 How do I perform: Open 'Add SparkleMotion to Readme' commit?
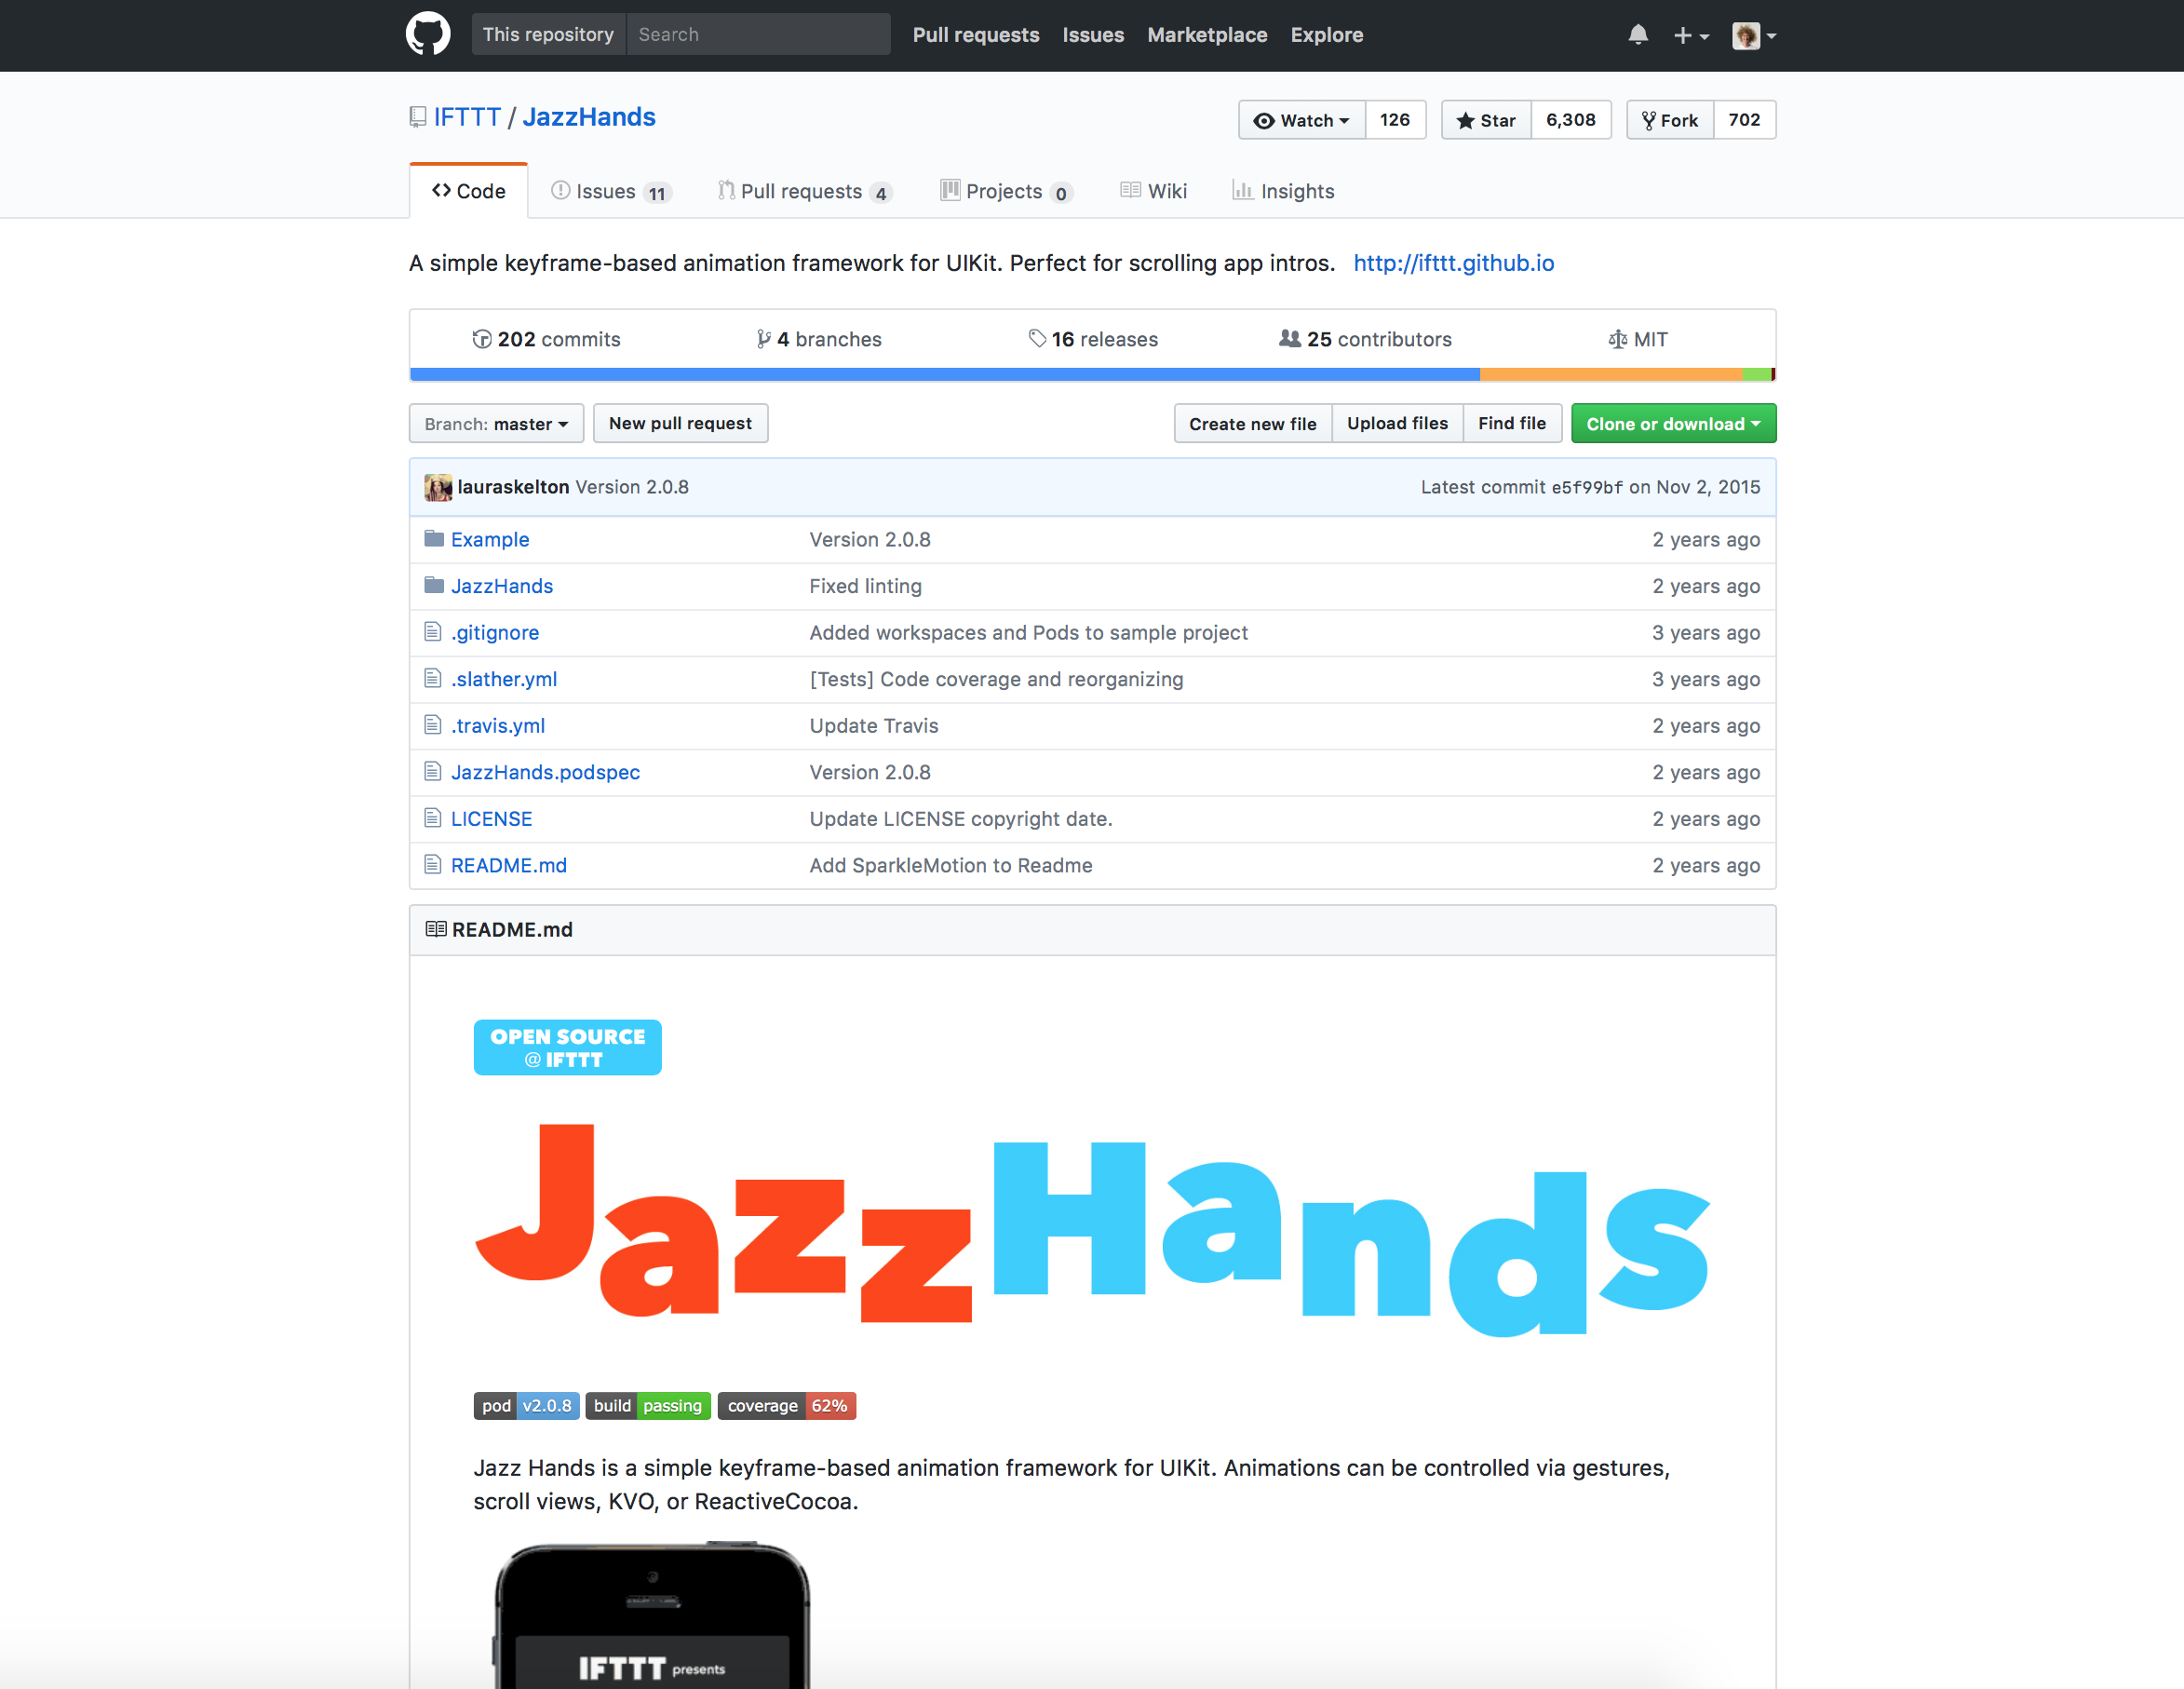(x=951, y=865)
